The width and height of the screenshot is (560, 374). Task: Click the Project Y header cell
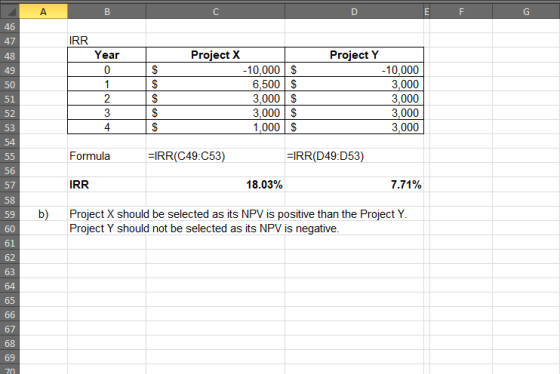coord(354,55)
